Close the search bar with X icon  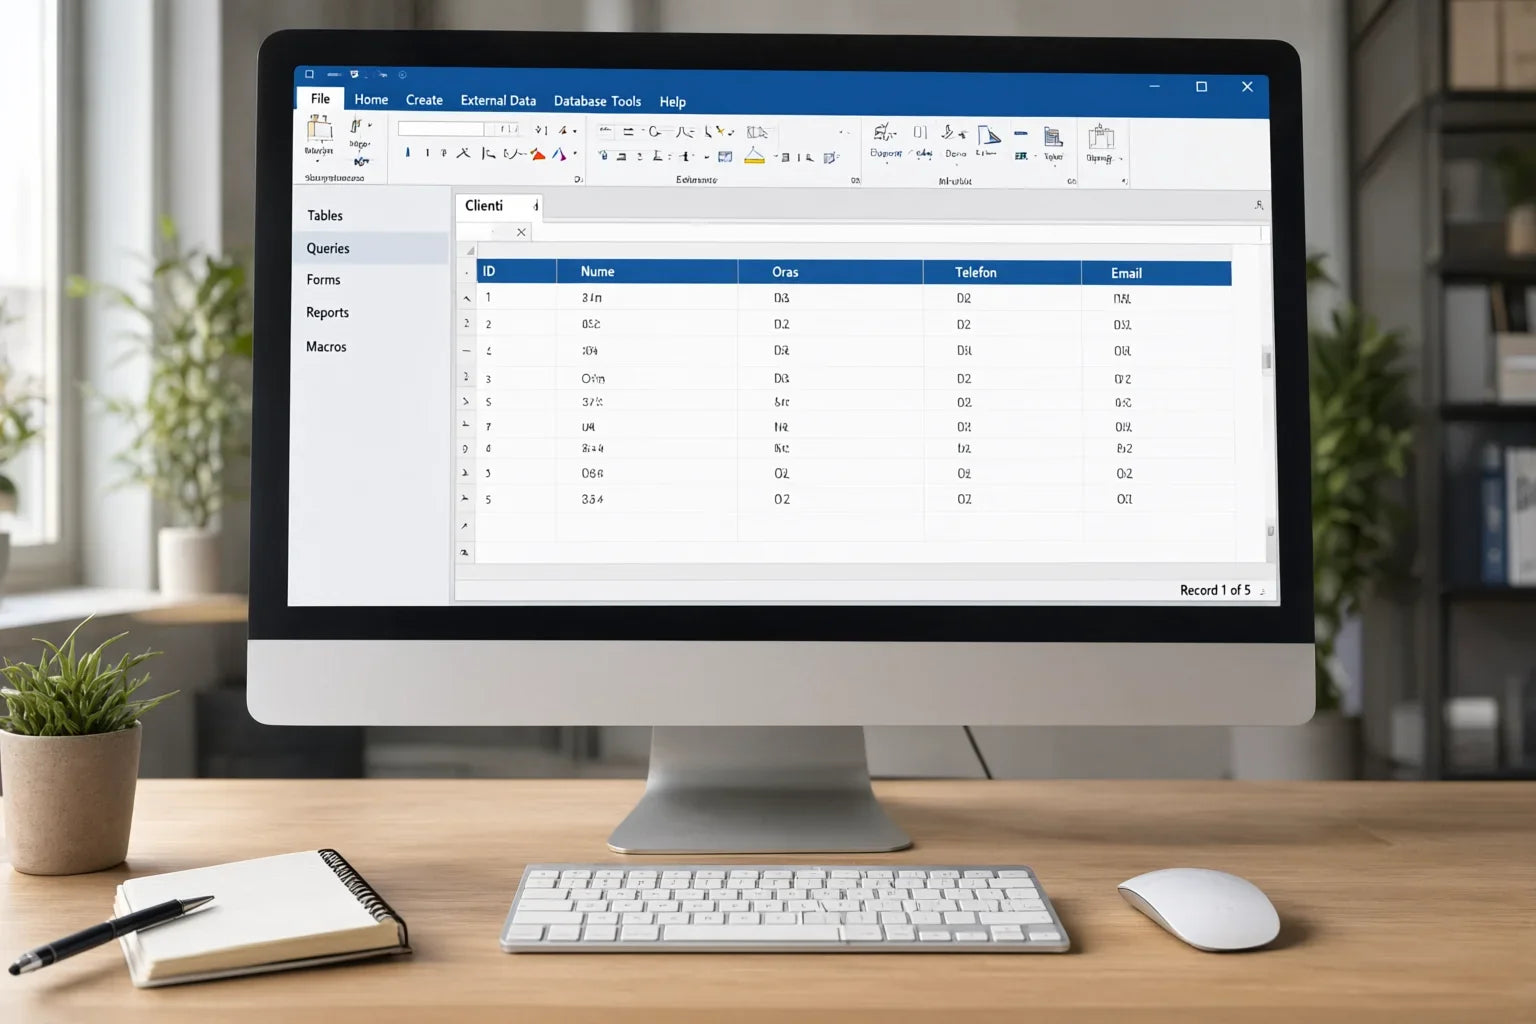521,232
